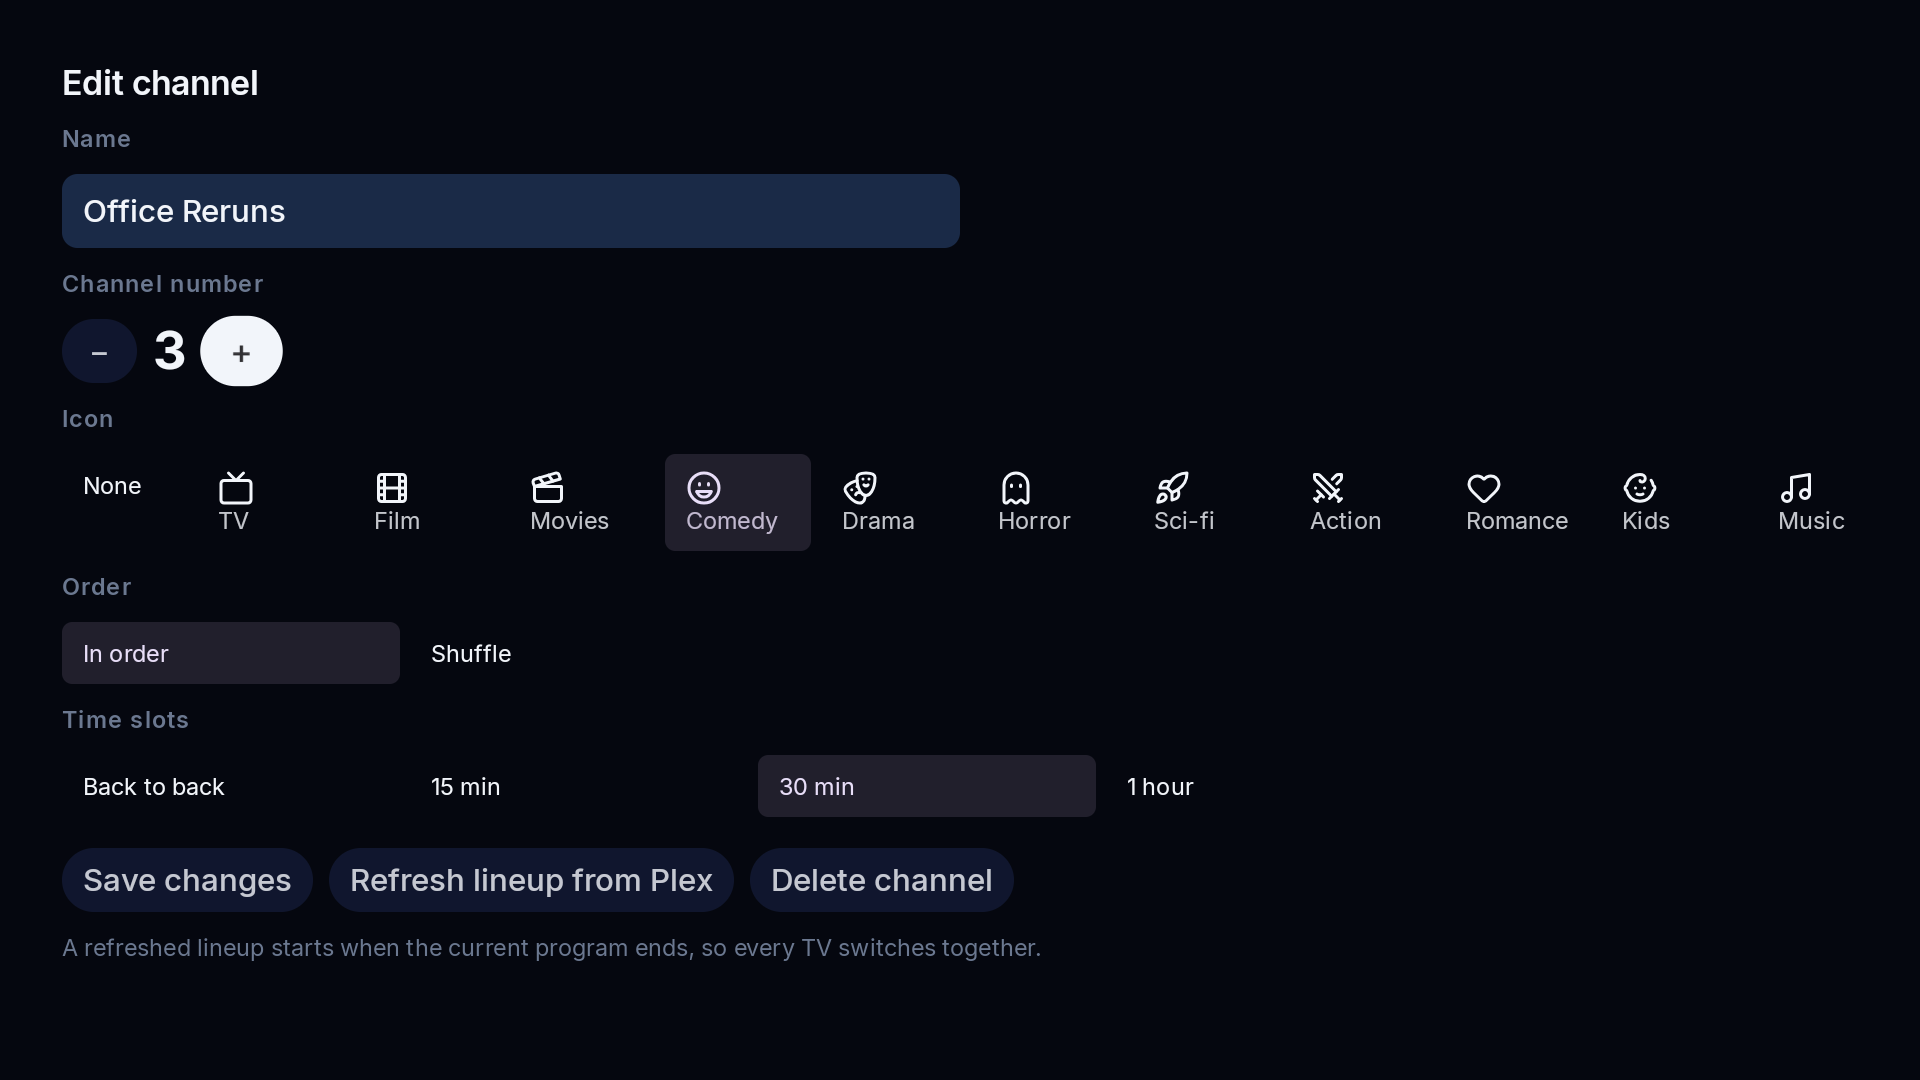Decrease channel number with minus button
Image resolution: width=1920 pixels, height=1080 pixels.
pos(99,351)
